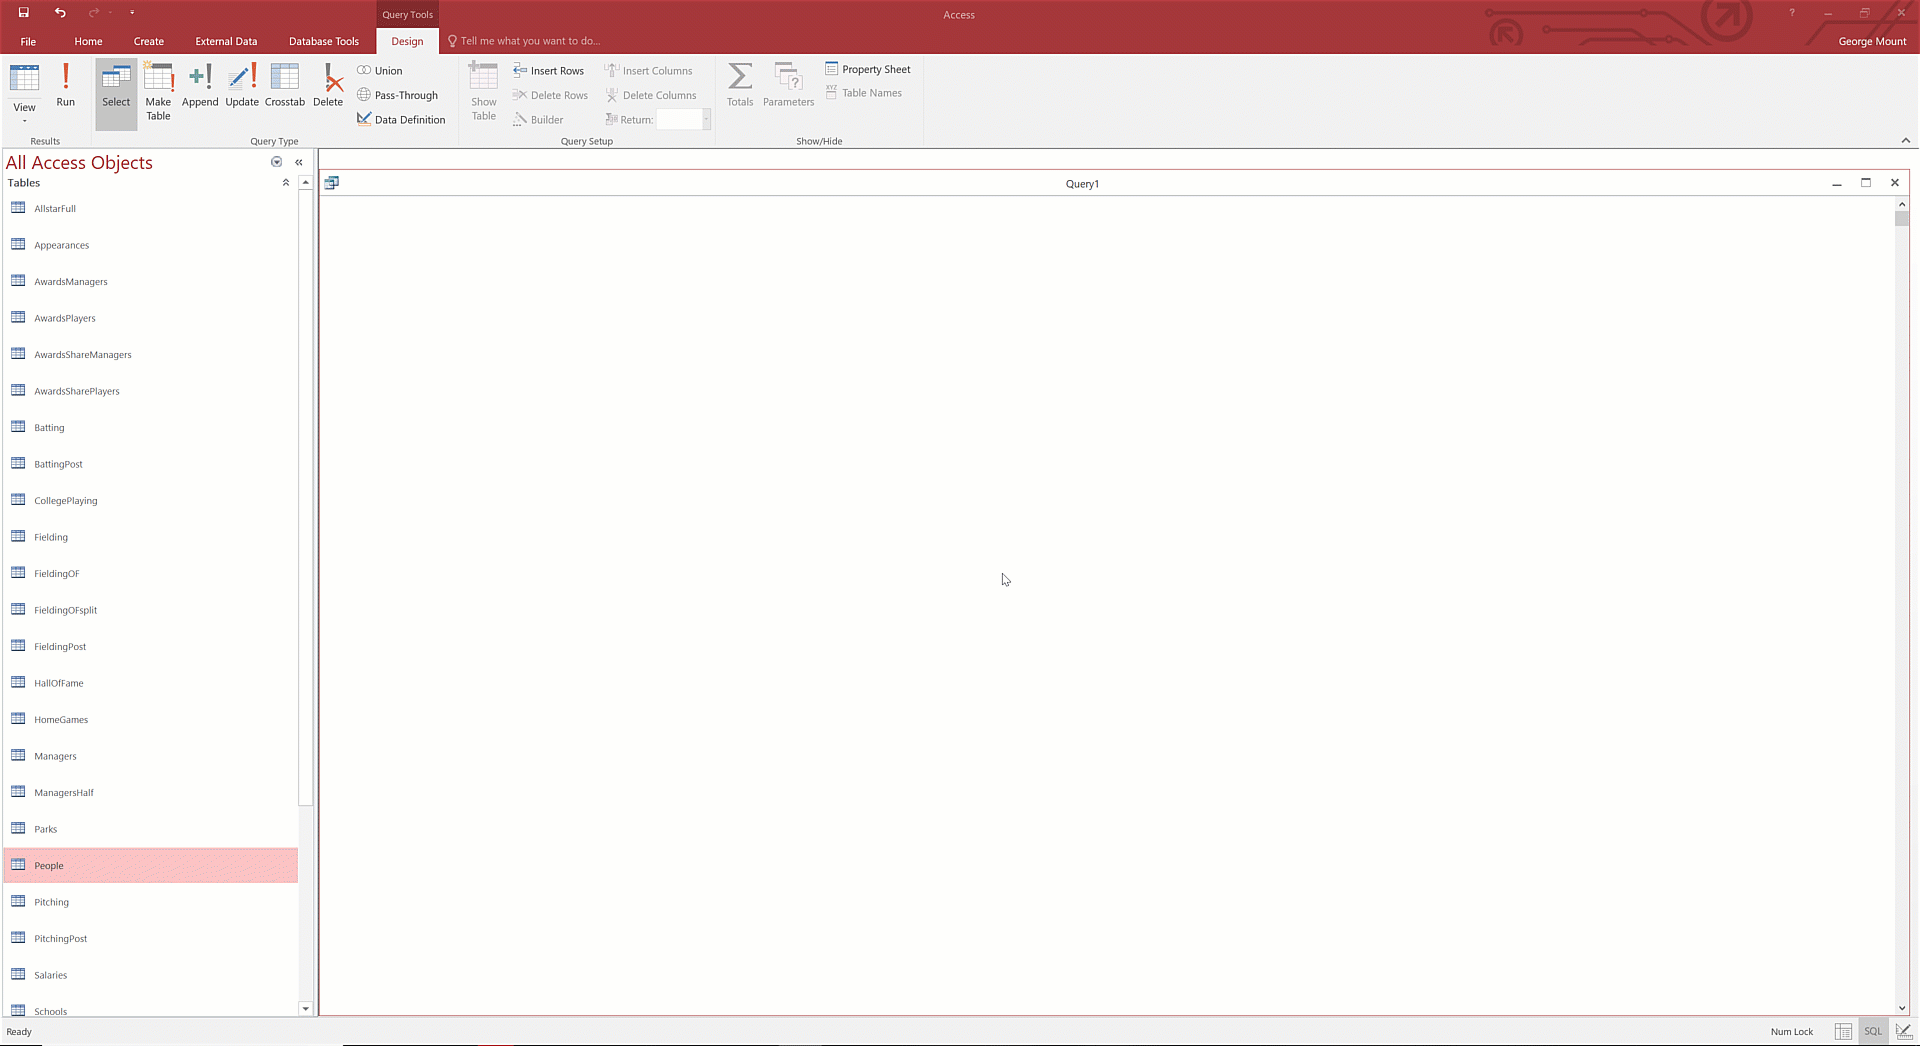This screenshot has height=1046, width=1920.
Task: Click the Query1 window control icon
Action: 332,183
